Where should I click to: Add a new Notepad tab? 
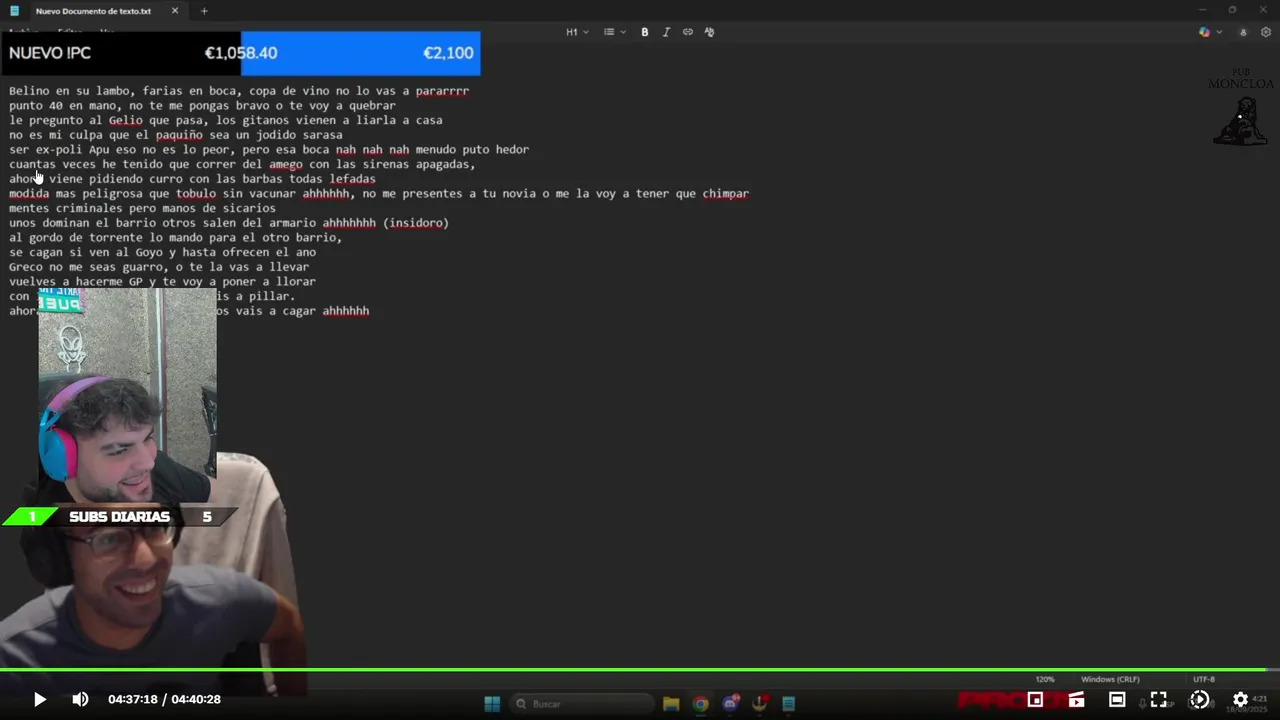204,11
